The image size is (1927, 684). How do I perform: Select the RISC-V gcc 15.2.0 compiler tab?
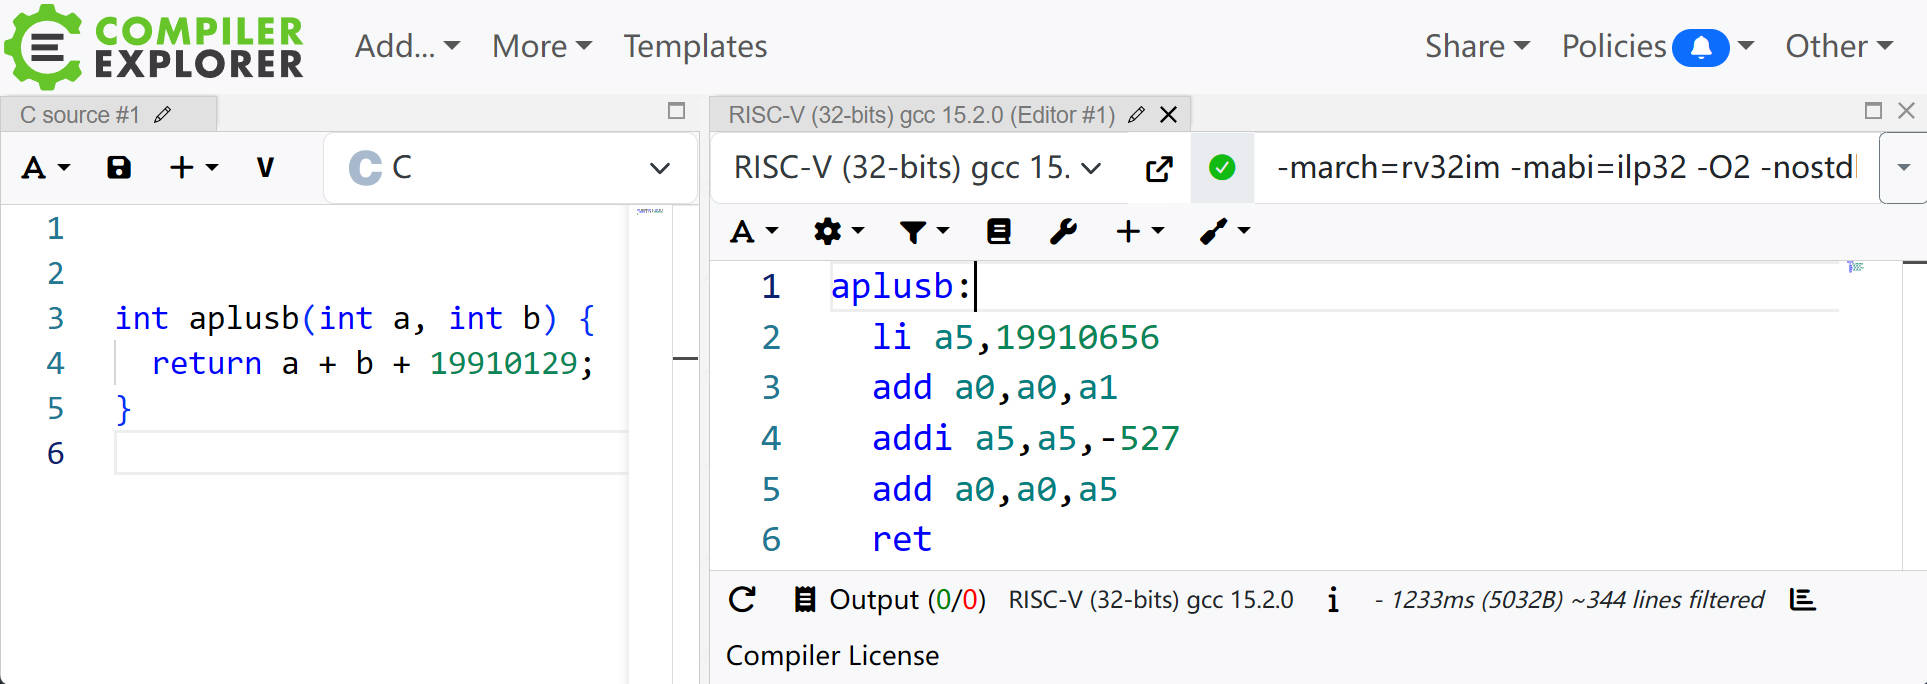coord(921,115)
